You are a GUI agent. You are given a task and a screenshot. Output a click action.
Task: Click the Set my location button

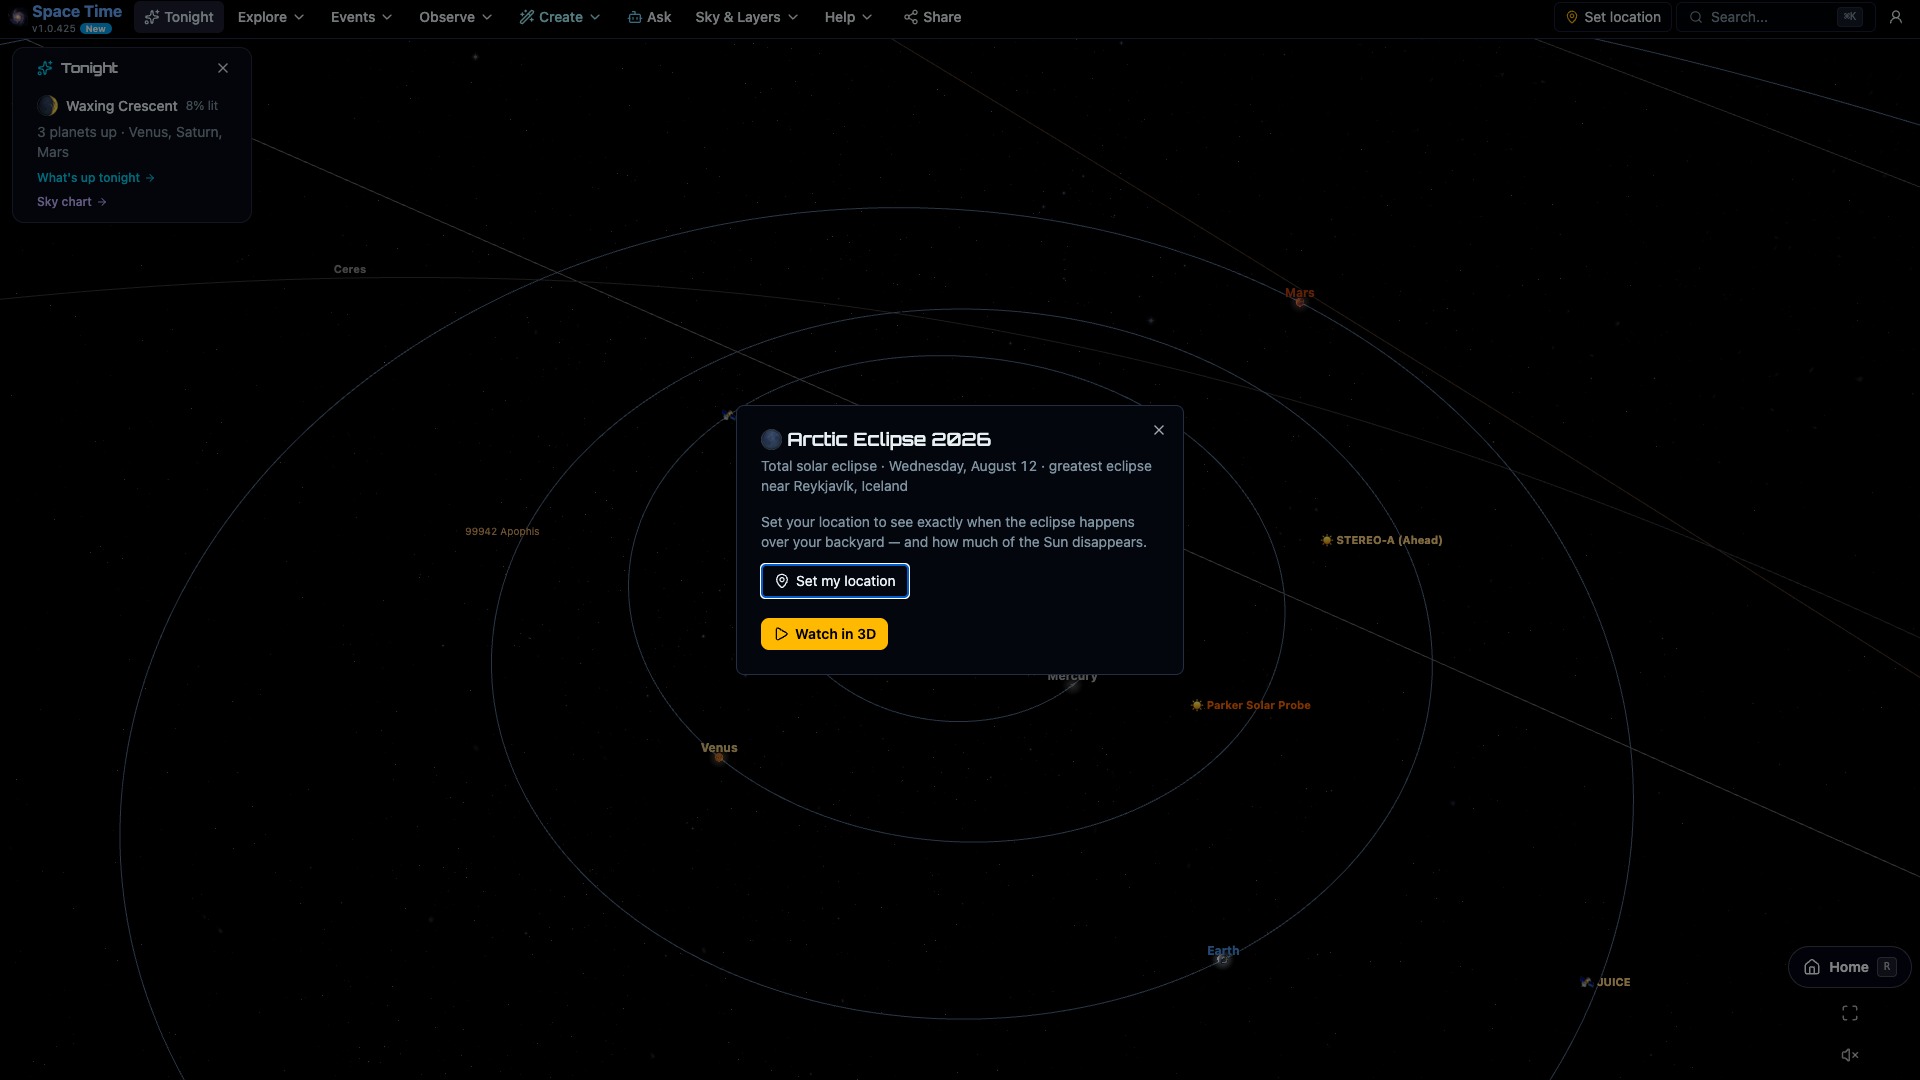click(x=835, y=581)
